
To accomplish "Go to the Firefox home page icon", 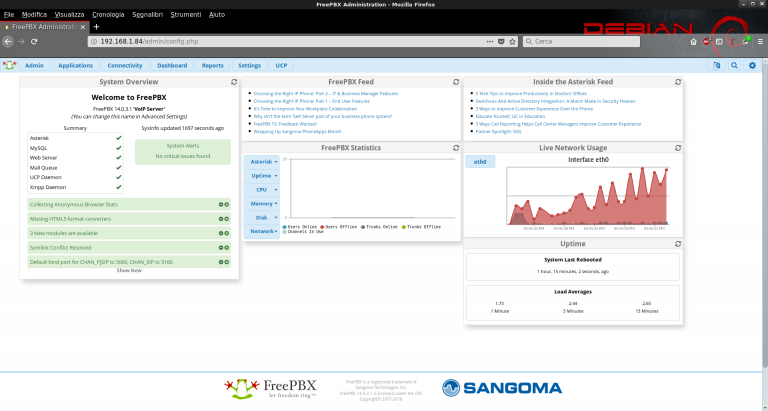I will 694,42.
